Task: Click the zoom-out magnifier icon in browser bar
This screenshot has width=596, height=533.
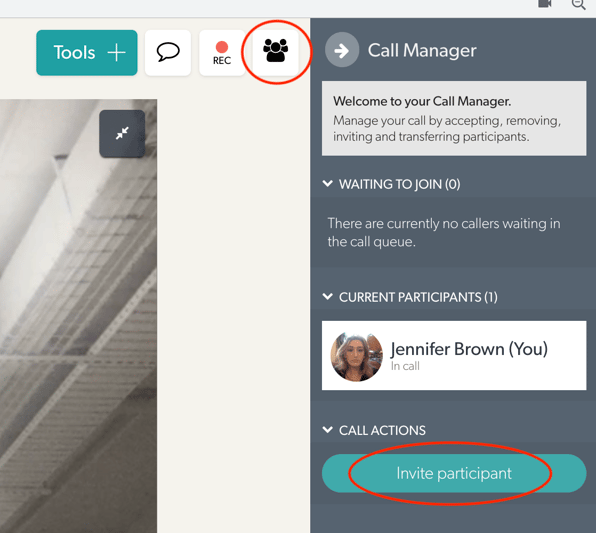Action: point(578,4)
